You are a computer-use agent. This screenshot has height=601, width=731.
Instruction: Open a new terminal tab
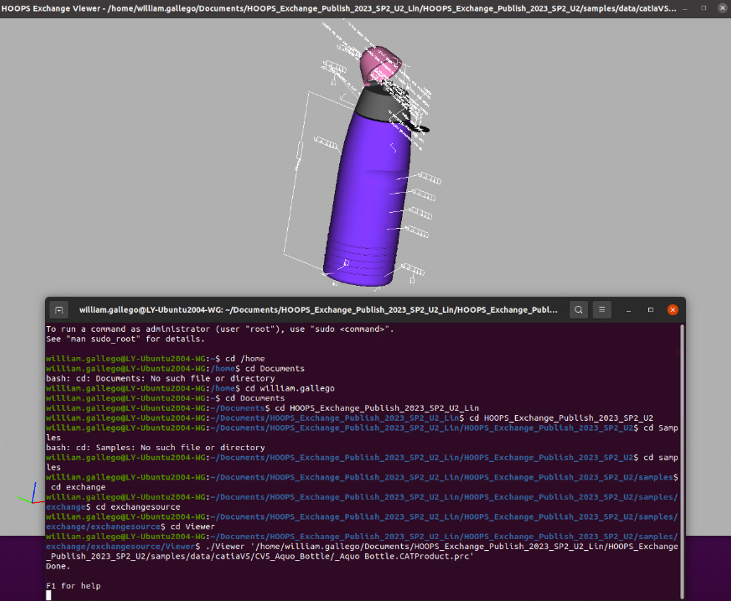pyautogui.click(x=59, y=310)
